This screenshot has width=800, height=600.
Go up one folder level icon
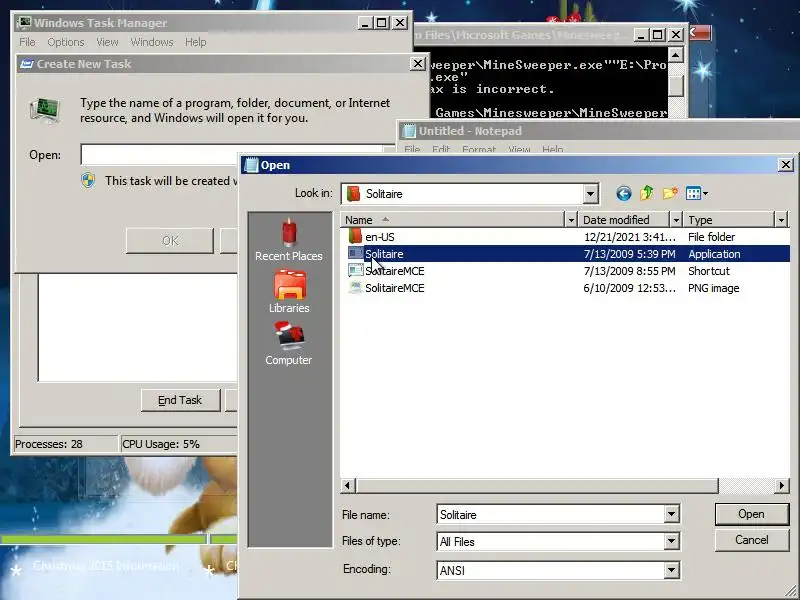(x=647, y=193)
